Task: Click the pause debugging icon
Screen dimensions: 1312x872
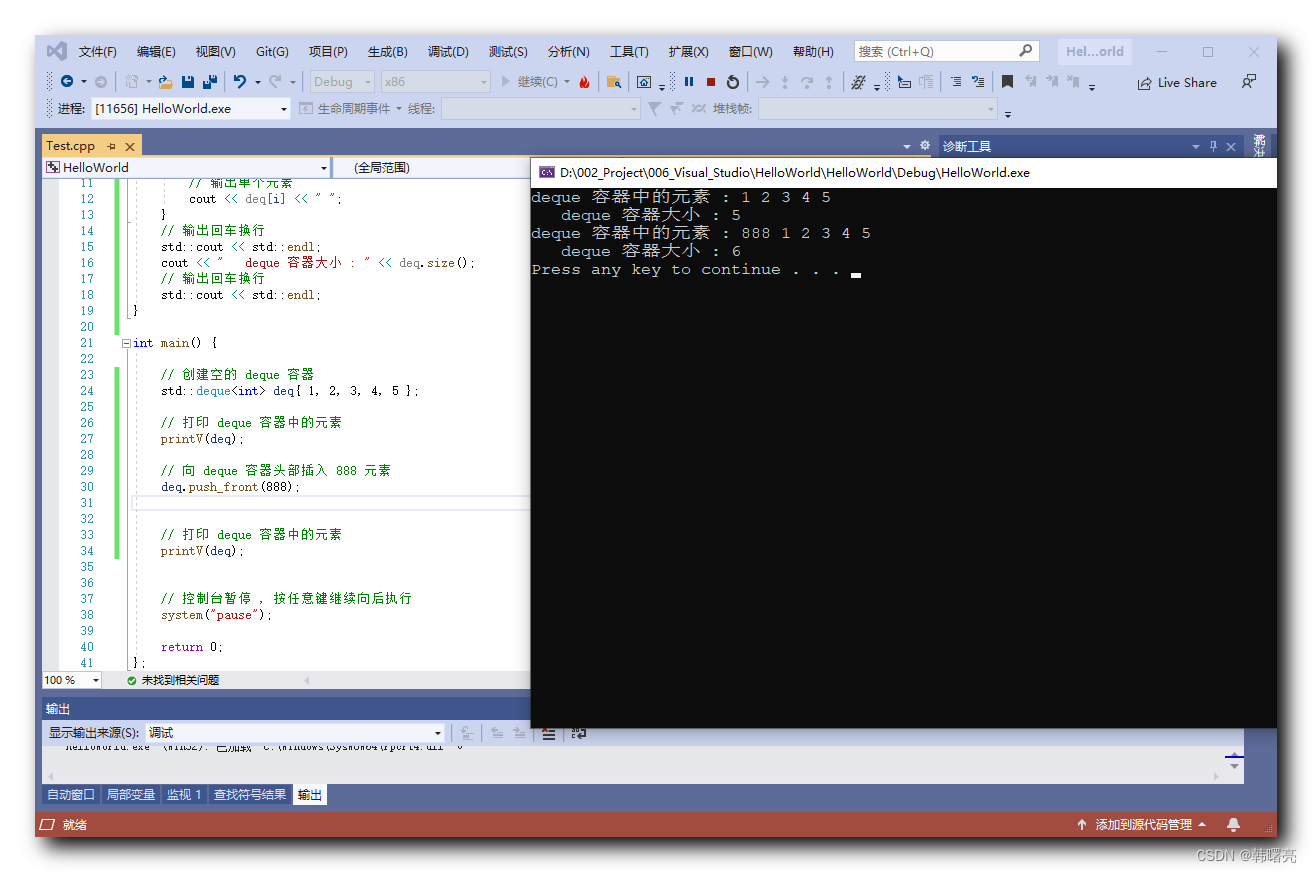Action: (x=689, y=82)
